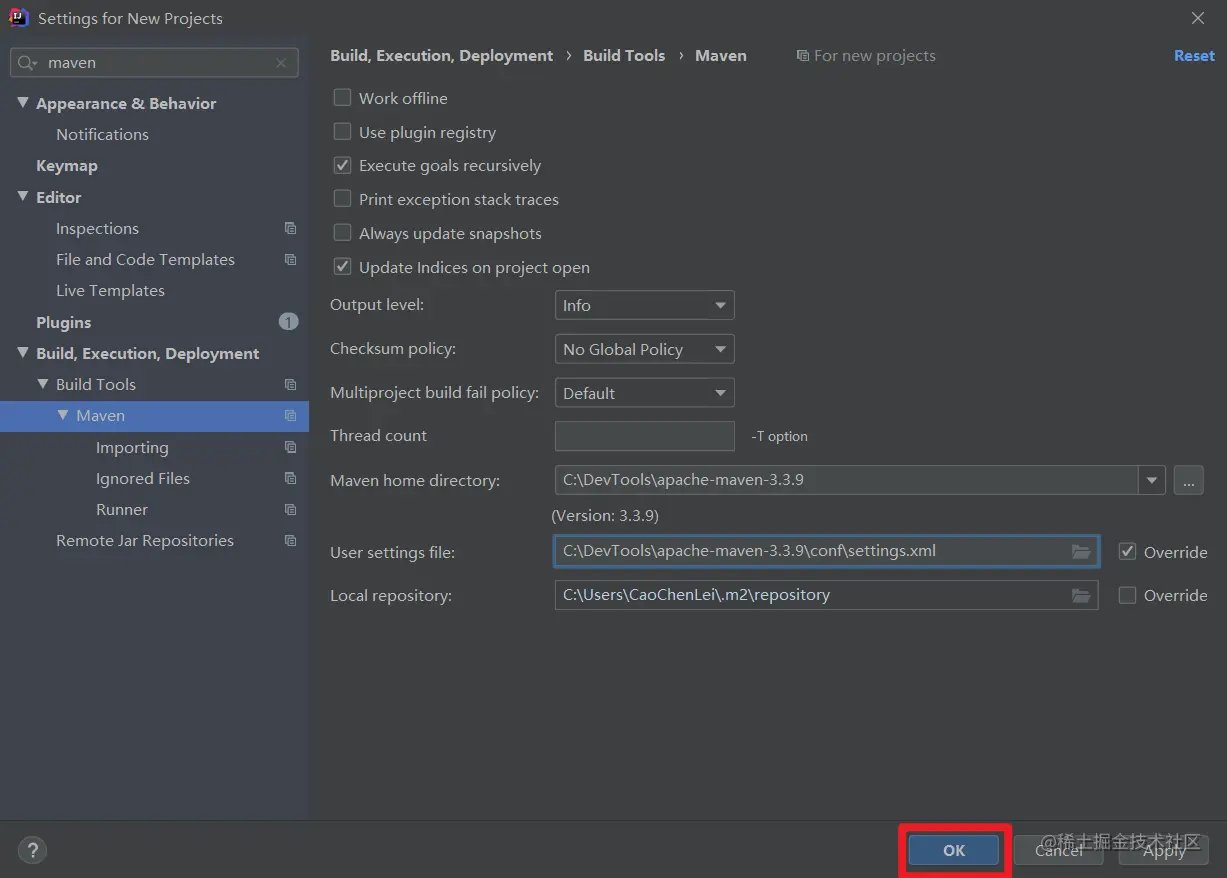The height and width of the screenshot is (878, 1227).
Task: Click the search magnifier icon in settings search
Action: pyautogui.click(x=27, y=62)
